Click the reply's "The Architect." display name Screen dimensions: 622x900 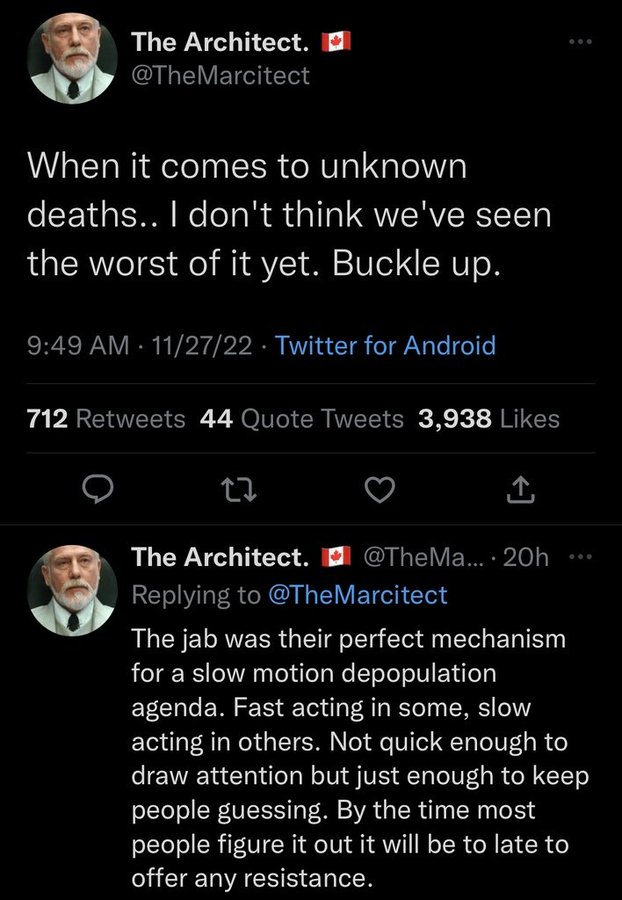pyautogui.click(x=220, y=556)
